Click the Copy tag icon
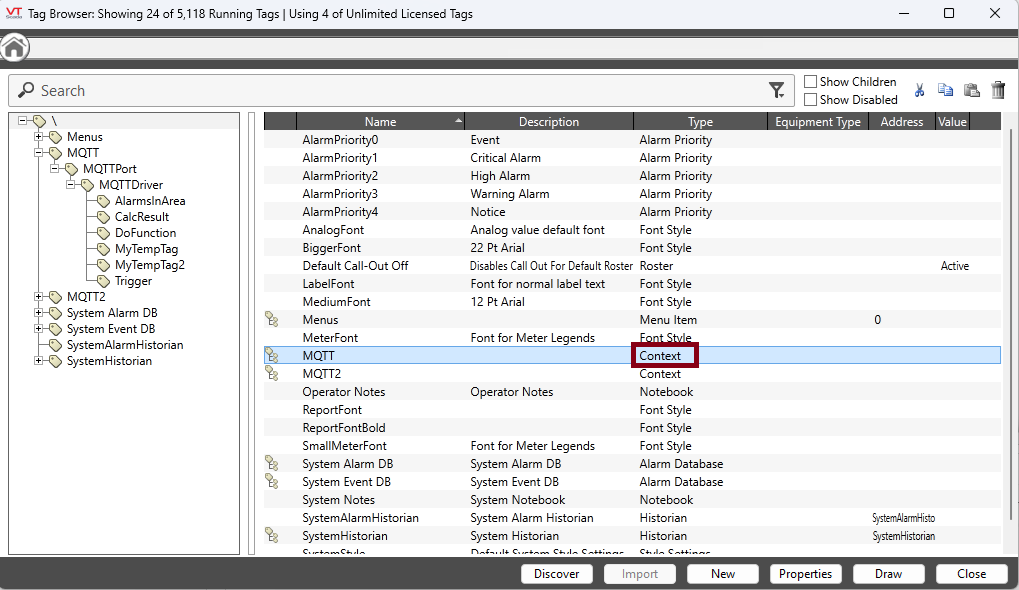Image resolution: width=1019 pixels, height=590 pixels. tap(945, 91)
